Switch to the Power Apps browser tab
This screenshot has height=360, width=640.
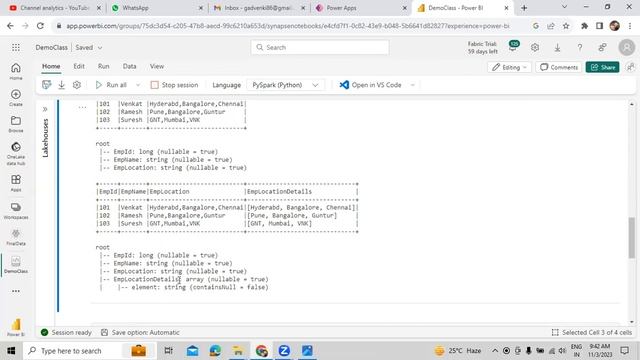[x=361, y=8]
